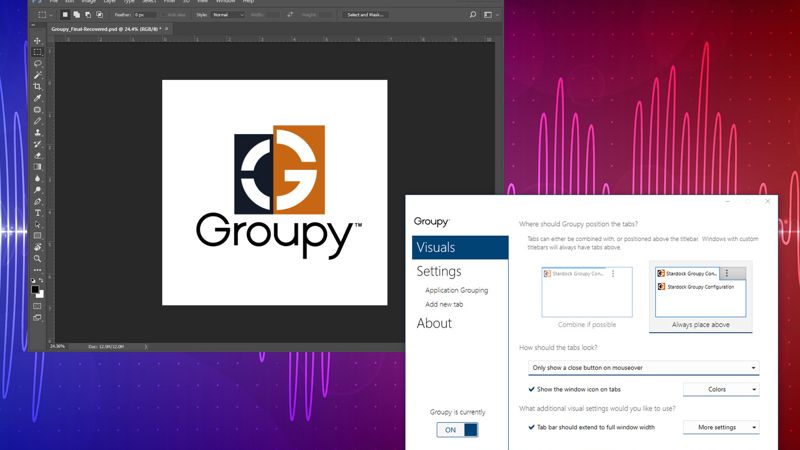
Task: Open the Style Normal dropdown
Action: [x=228, y=15]
